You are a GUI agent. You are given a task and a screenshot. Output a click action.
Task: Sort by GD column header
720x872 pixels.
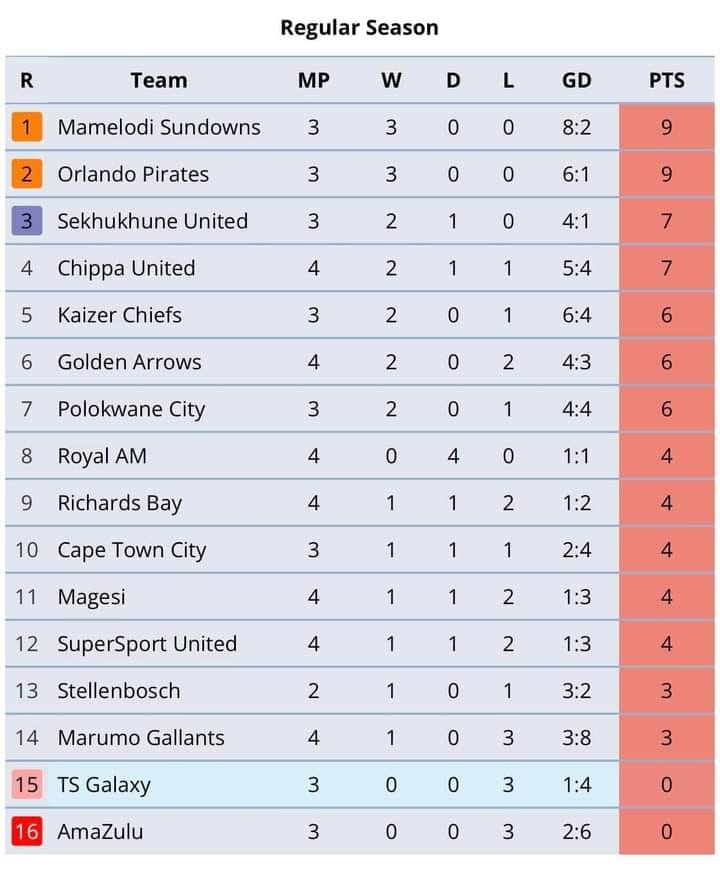coord(577,80)
